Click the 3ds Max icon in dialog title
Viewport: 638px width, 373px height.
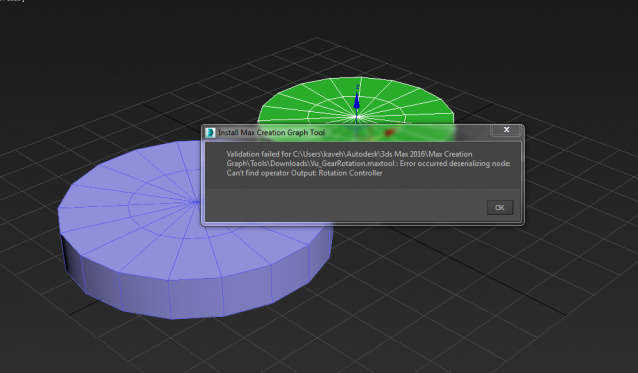tap(210, 133)
